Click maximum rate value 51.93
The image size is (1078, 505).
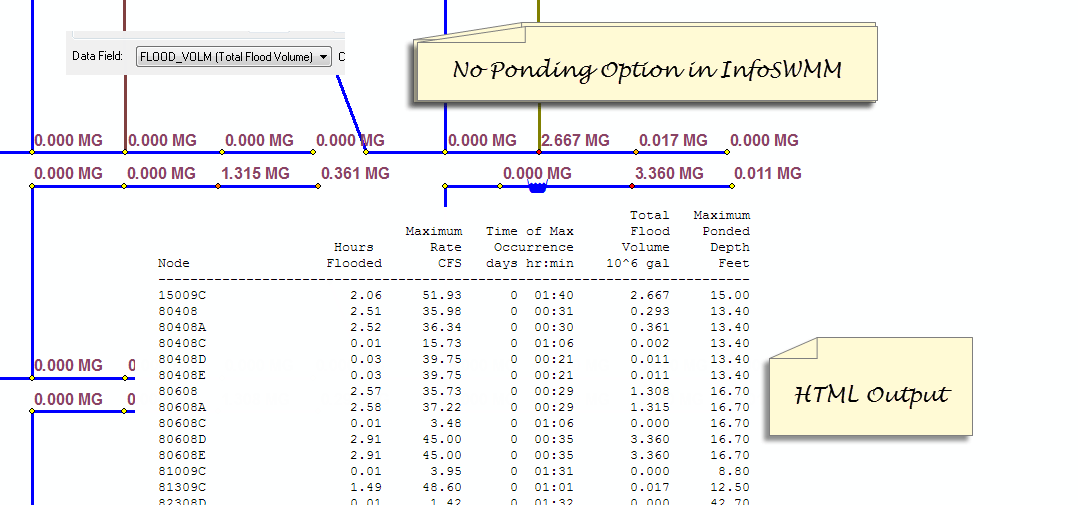[x=441, y=295]
